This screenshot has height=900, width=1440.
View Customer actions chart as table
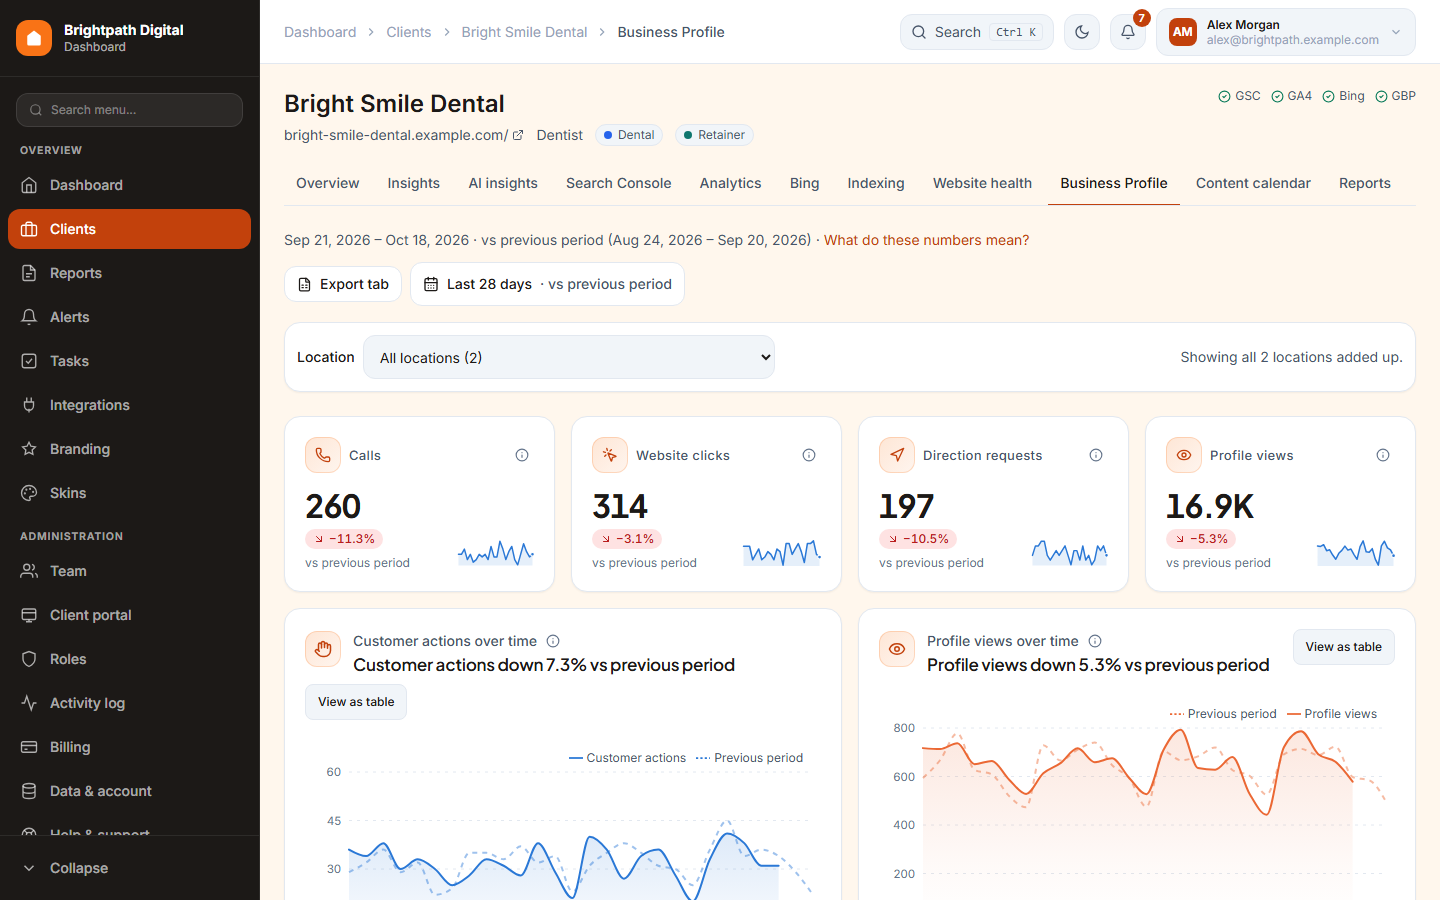356,702
